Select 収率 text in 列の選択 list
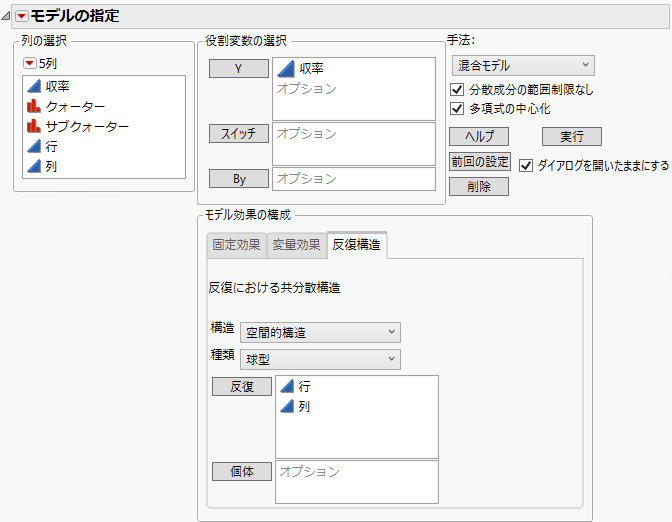 click(57, 87)
